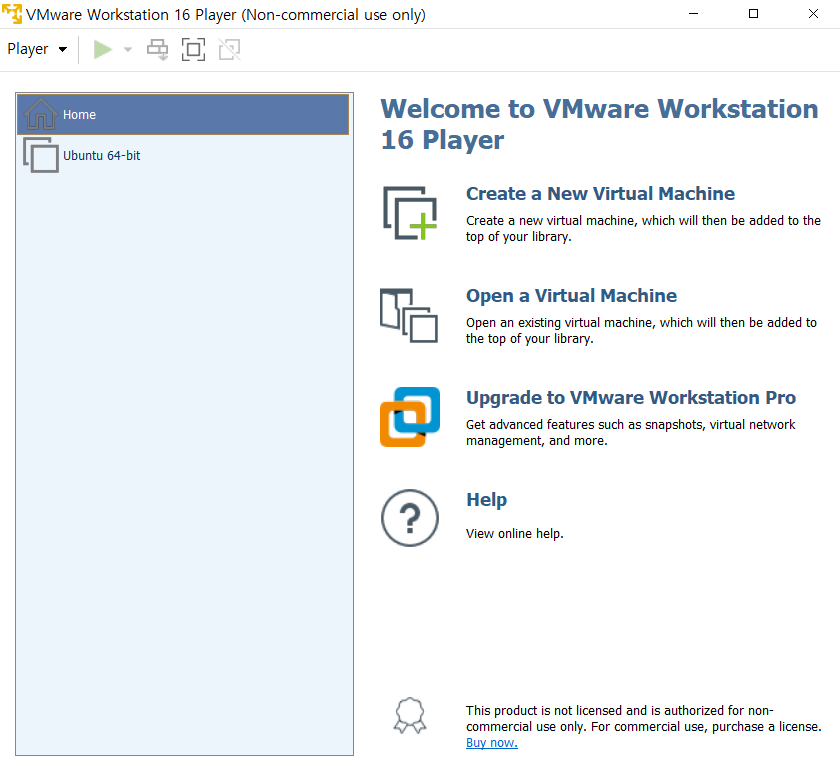
Task: Click the Open a Virtual Machine heading
Action: coord(571,296)
